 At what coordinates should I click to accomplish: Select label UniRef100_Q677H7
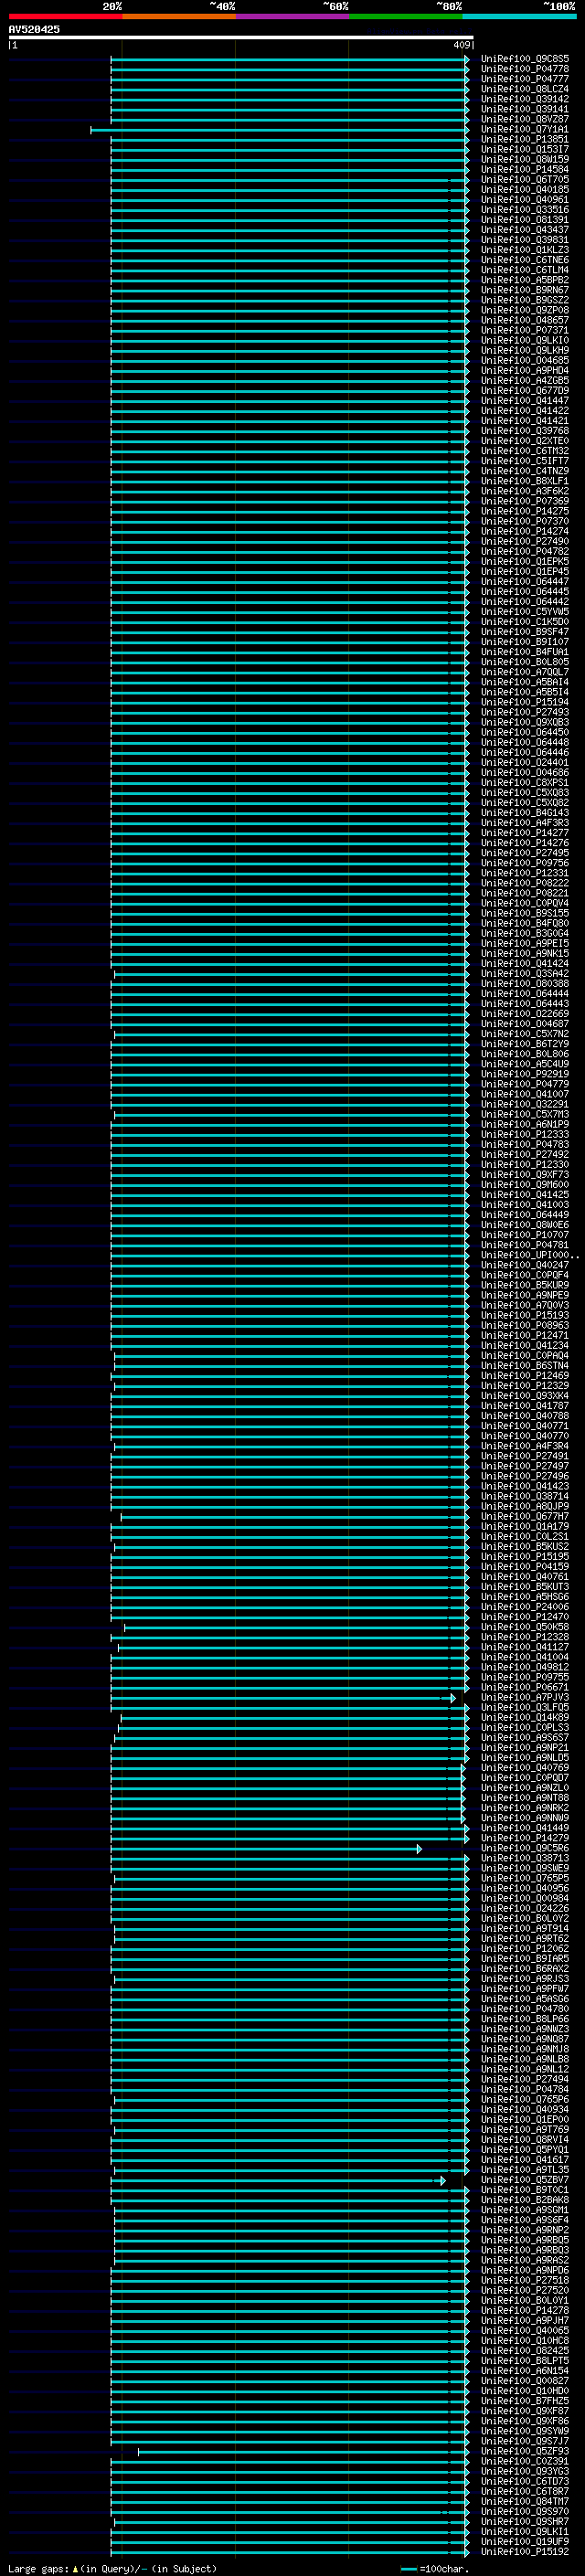(524, 1516)
